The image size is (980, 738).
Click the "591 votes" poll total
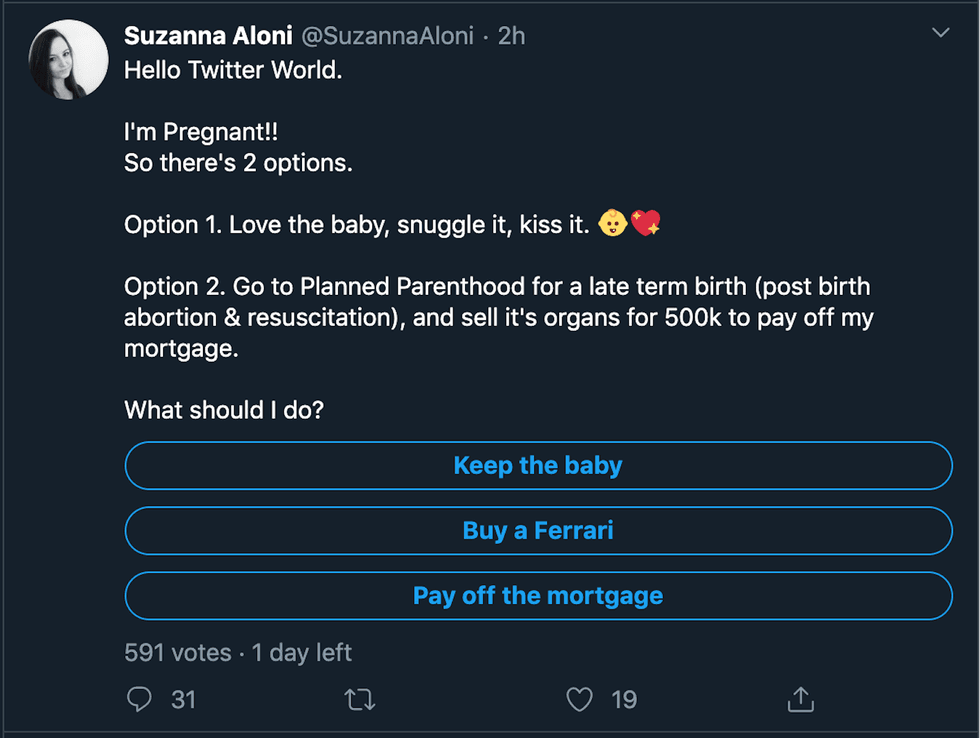[178, 653]
